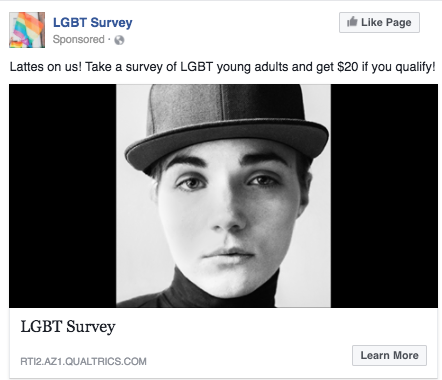The height and width of the screenshot is (380, 442).
Task: Click the word "Page" in Like Page button
Action: pyautogui.click(x=399, y=23)
